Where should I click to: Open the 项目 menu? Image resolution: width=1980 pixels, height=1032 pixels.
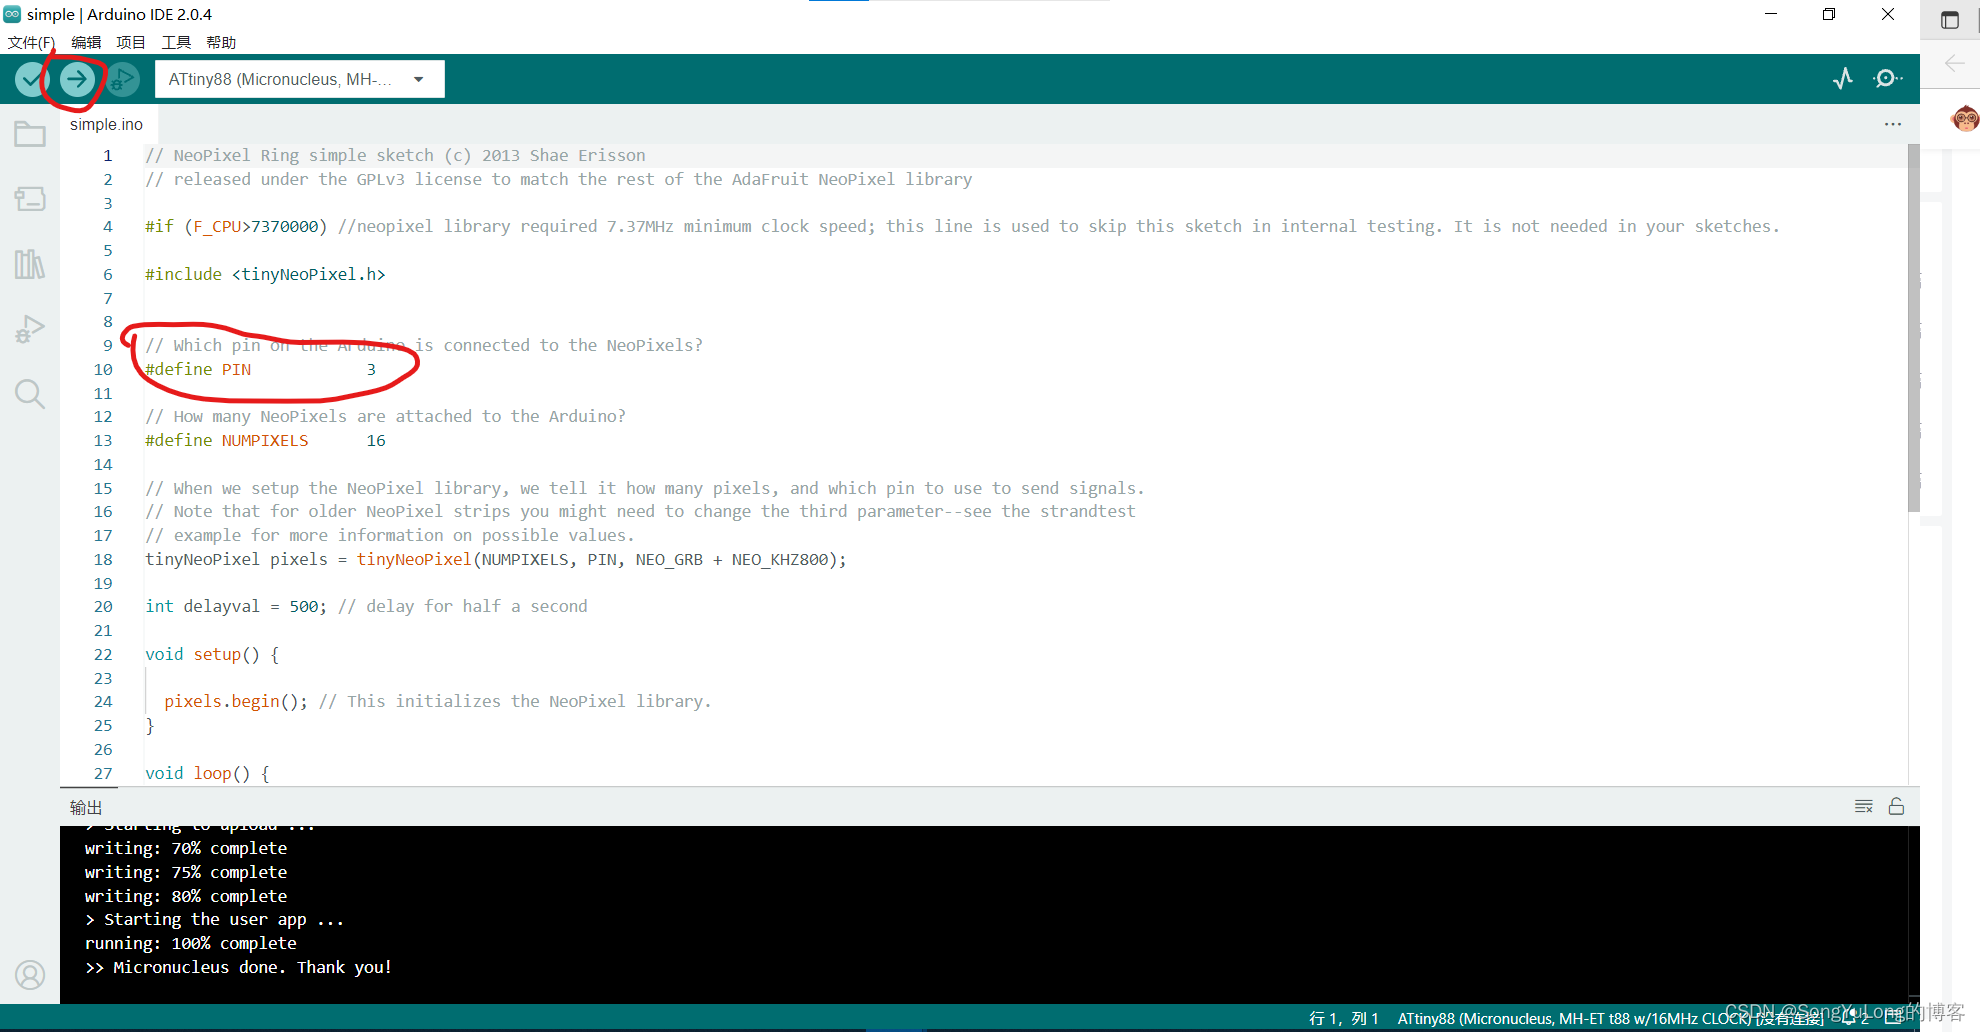point(131,42)
